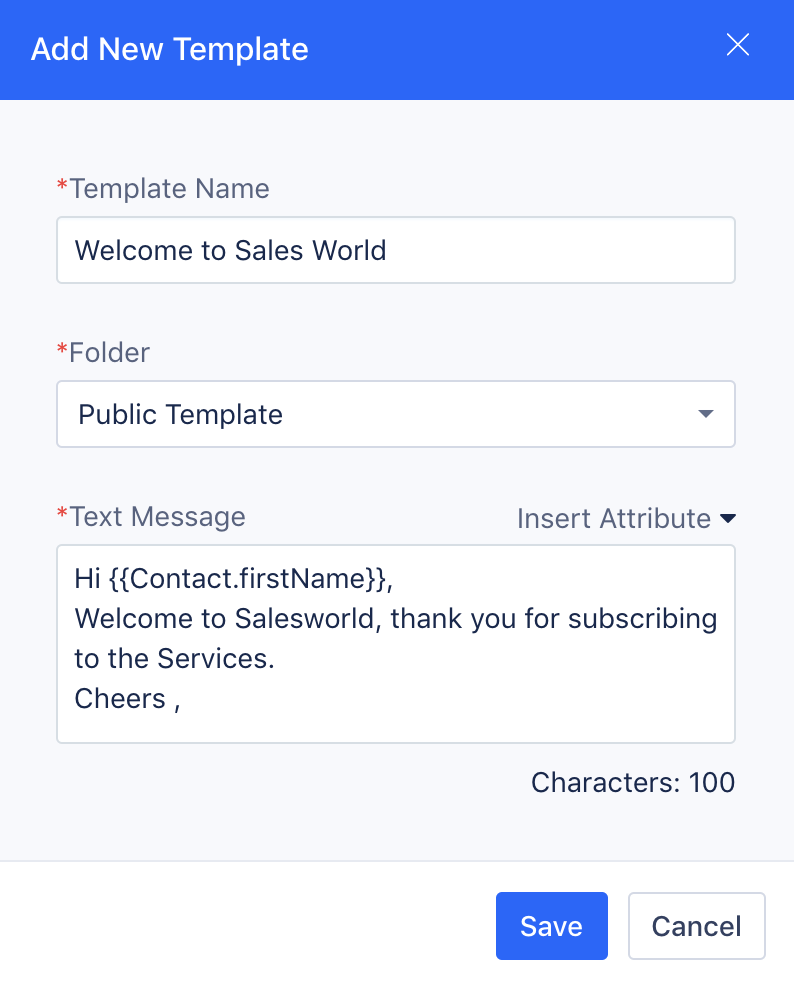Close the Add New Template dialog
This screenshot has width=794, height=988.
[x=737, y=45]
